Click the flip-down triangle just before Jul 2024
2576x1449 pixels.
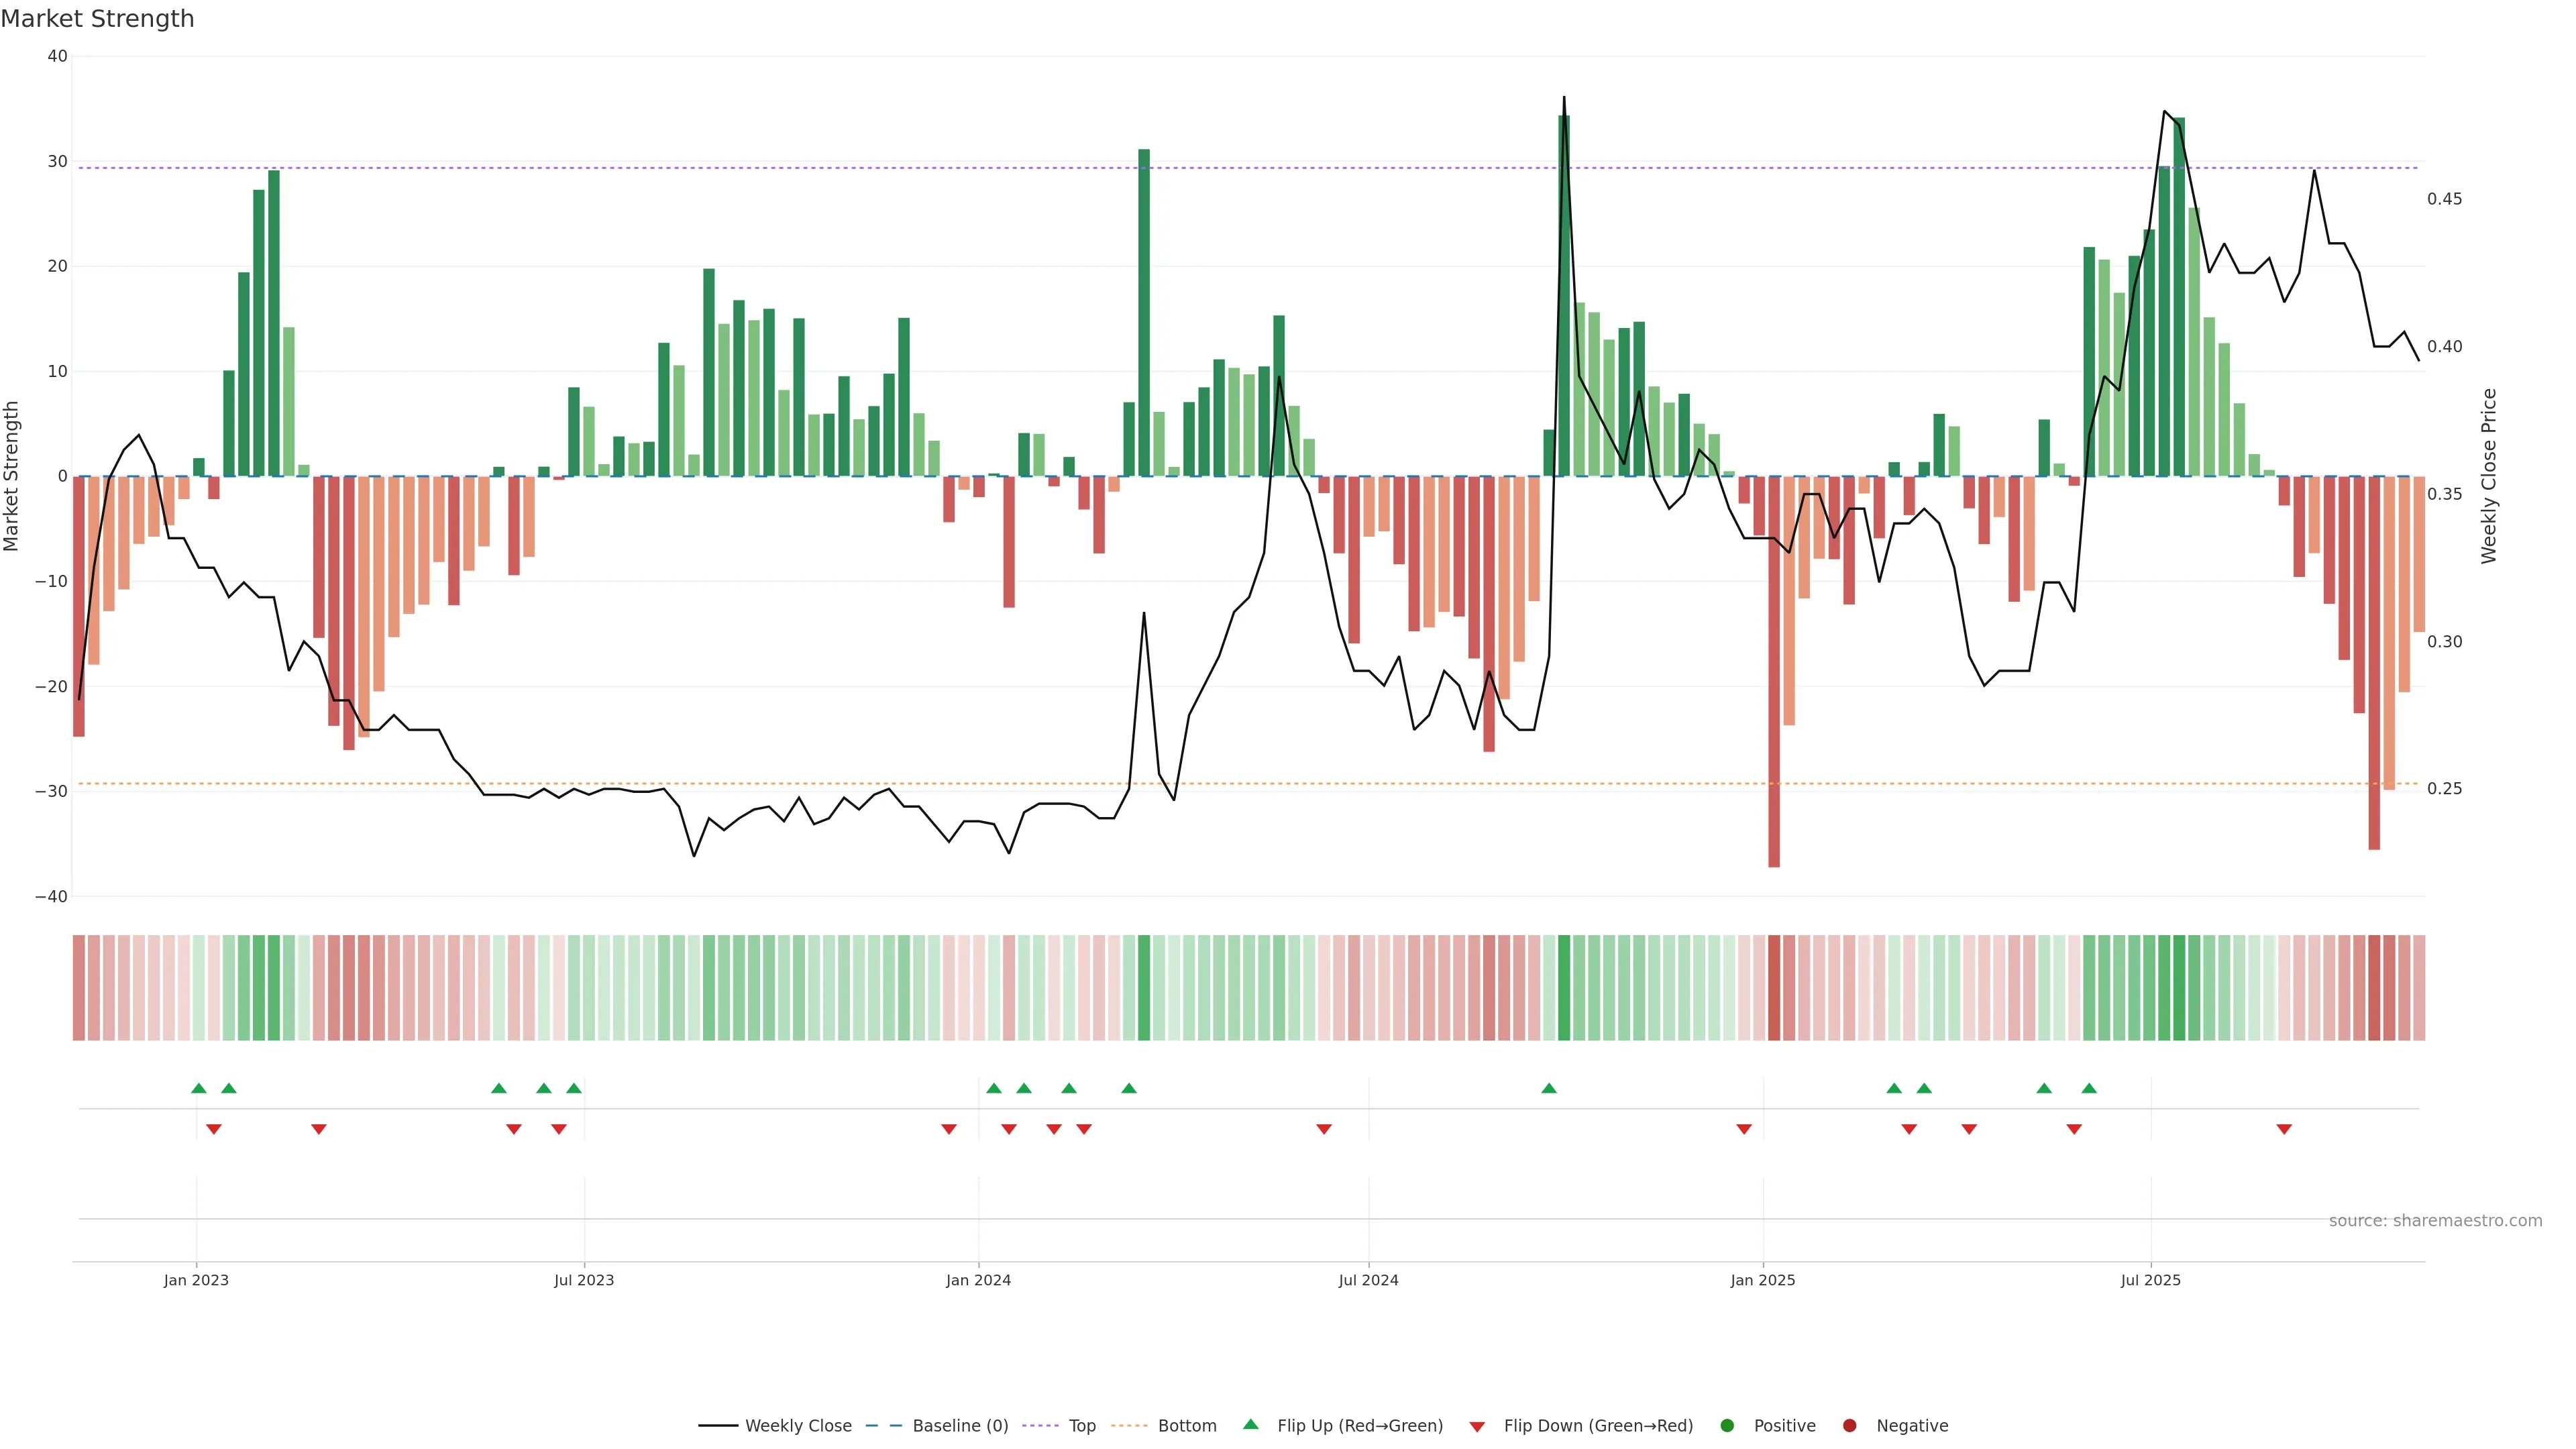pos(1324,1129)
